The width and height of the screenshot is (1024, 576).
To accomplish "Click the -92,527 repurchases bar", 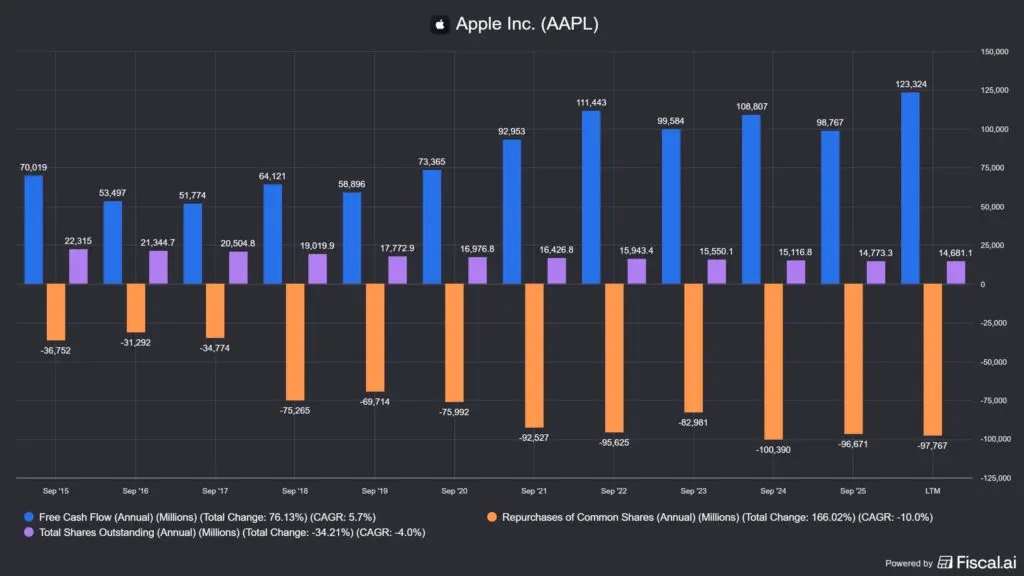I will [x=534, y=356].
